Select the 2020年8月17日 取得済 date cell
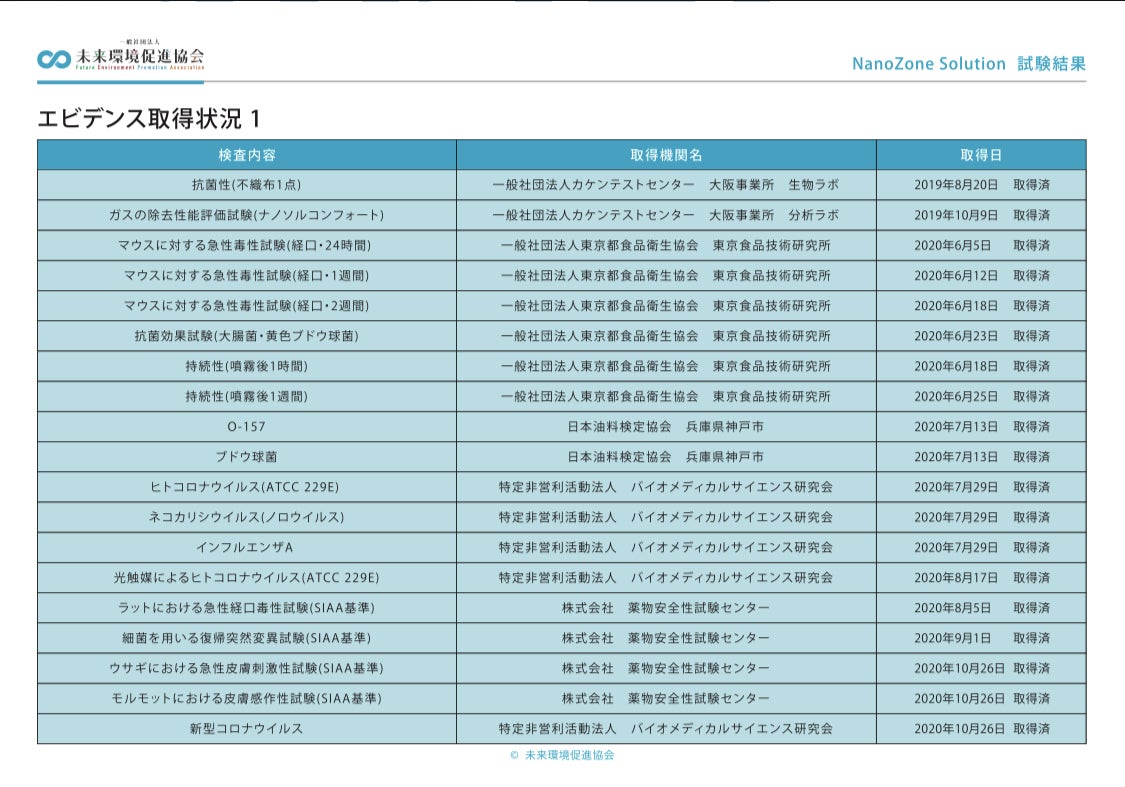 pos(981,577)
